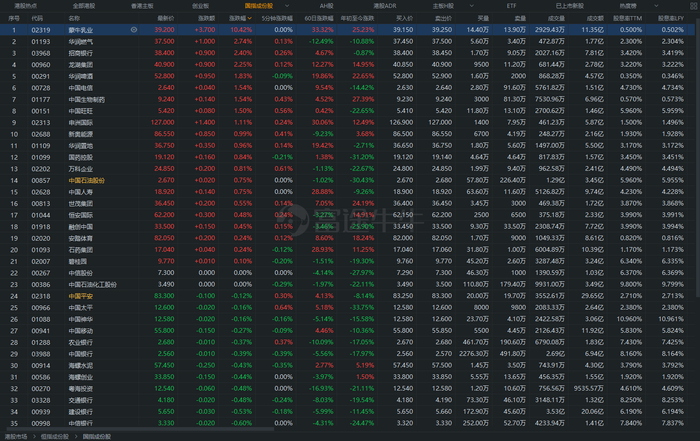Open the circular options icon in row 02319
The image size is (700, 441).
click(133, 30)
